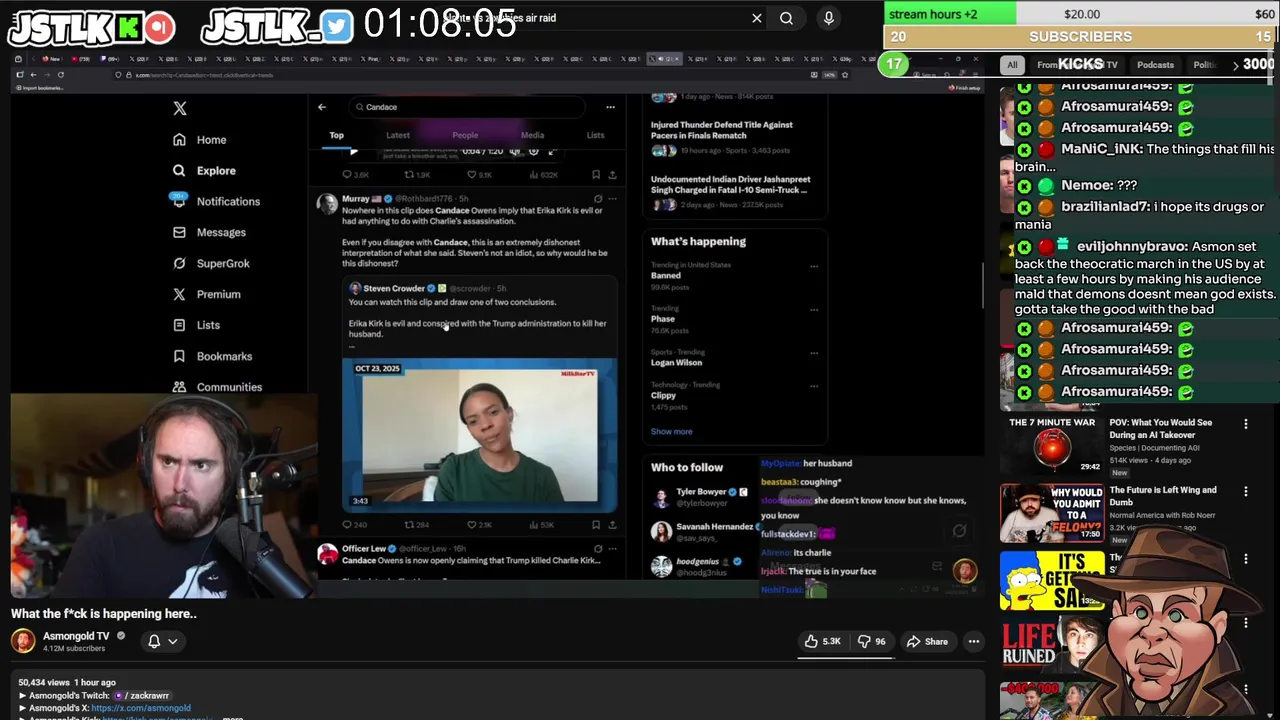Open the three-dot menu beside X search box
The width and height of the screenshot is (1280, 720).
610,107
